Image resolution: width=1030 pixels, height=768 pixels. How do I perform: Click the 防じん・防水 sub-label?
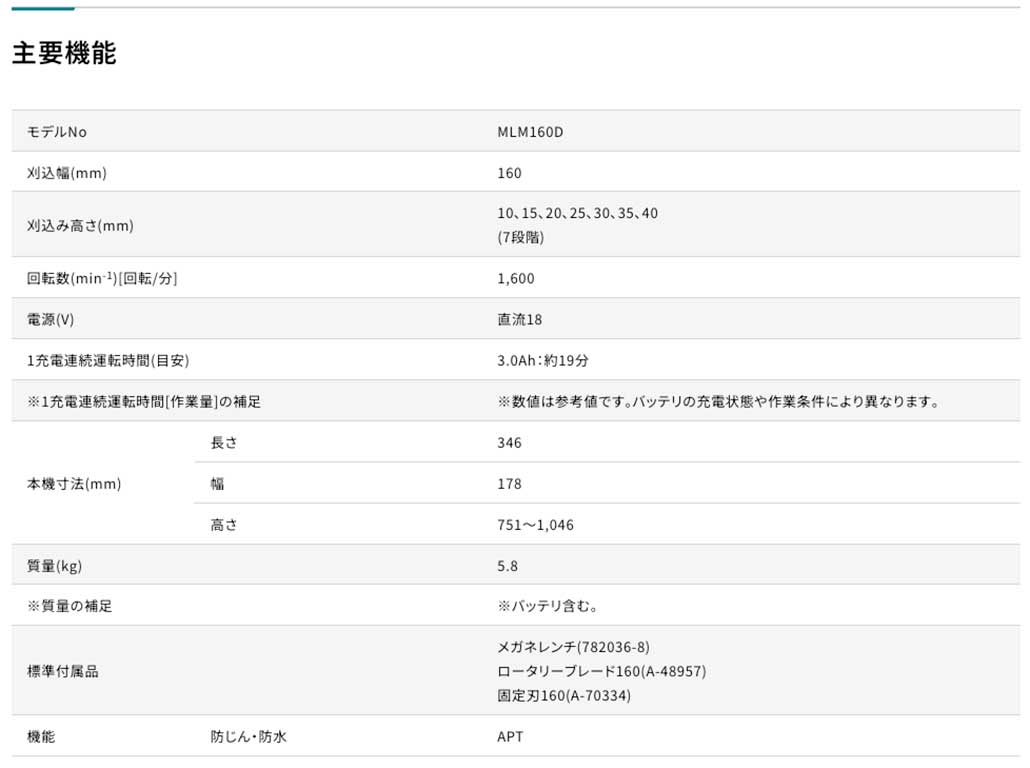click(x=248, y=736)
